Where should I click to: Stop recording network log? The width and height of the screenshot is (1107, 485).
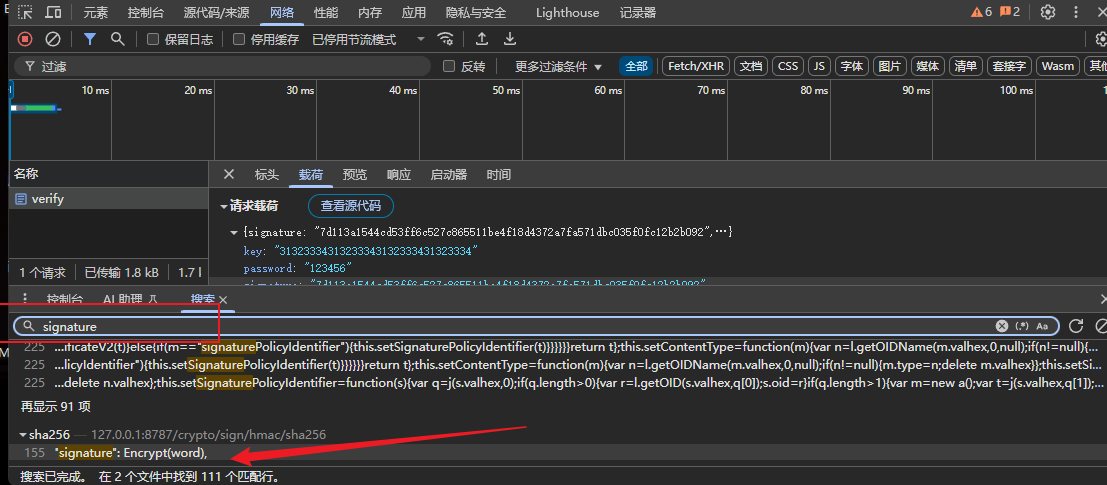pyautogui.click(x=25, y=40)
